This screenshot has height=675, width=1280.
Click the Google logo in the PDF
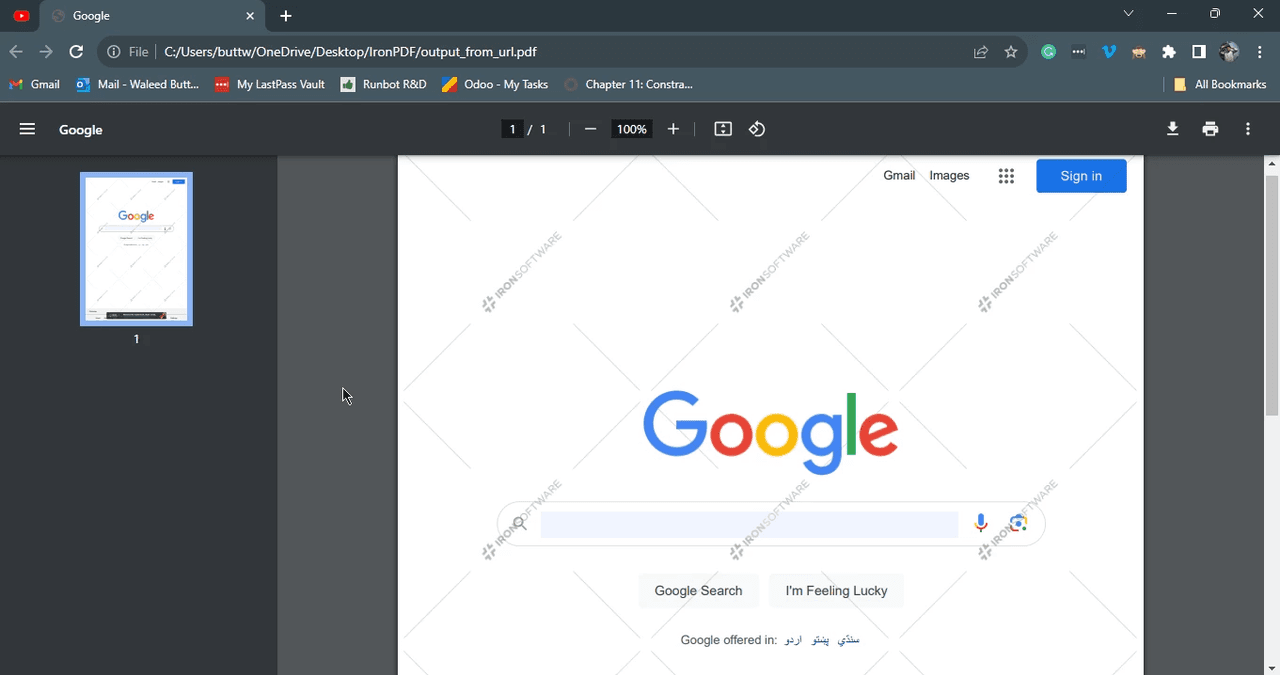(770, 432)
